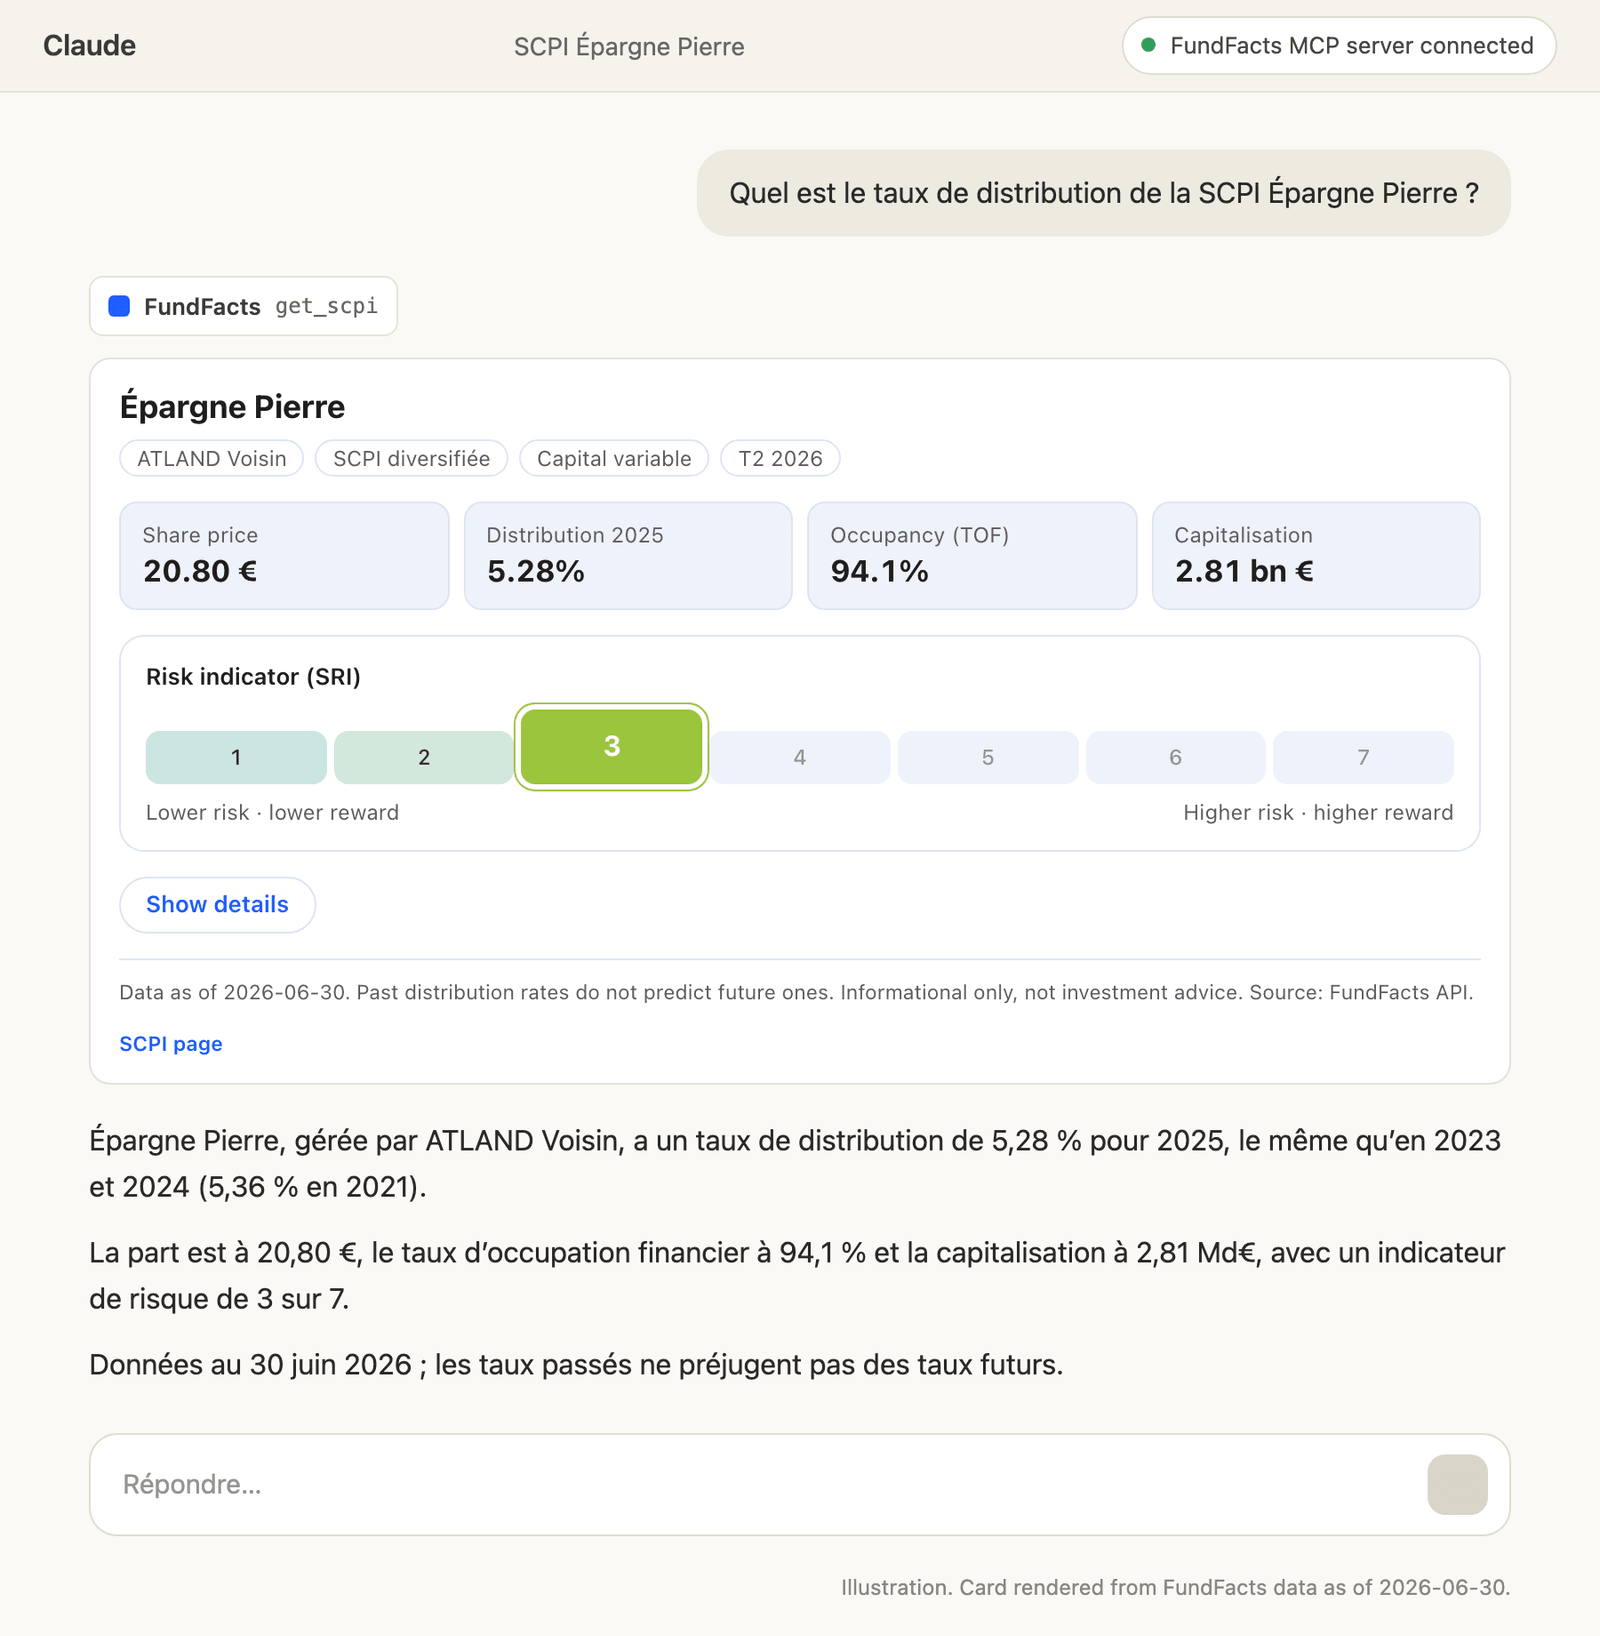Select risk level 4 segment
Screen dimensions: 1600x1636
tap(800, 757)
